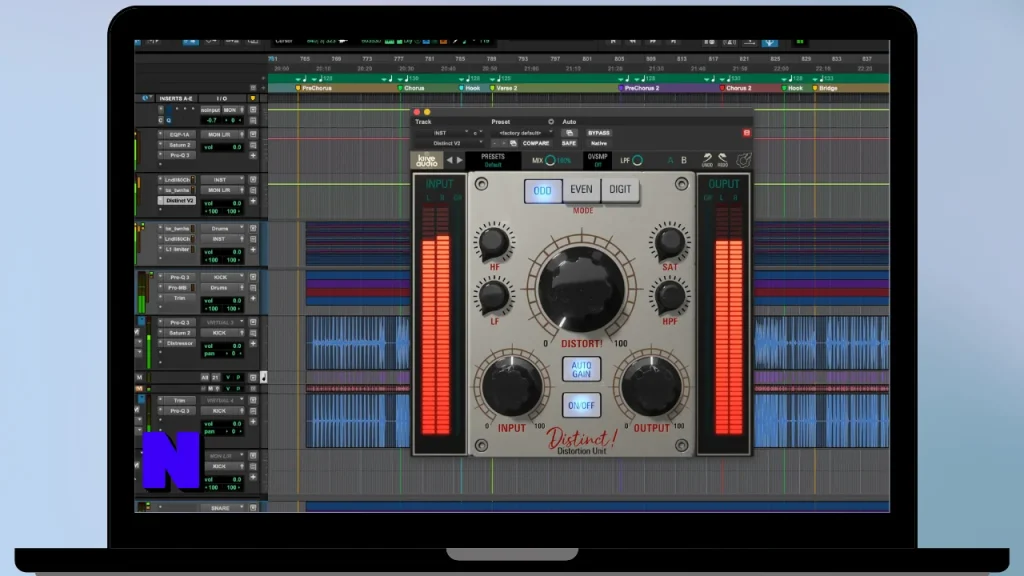This screenshot has width=1024, height=576.
Task: Toggle BYPASS in the plugin header
Action: click(599, 133)
